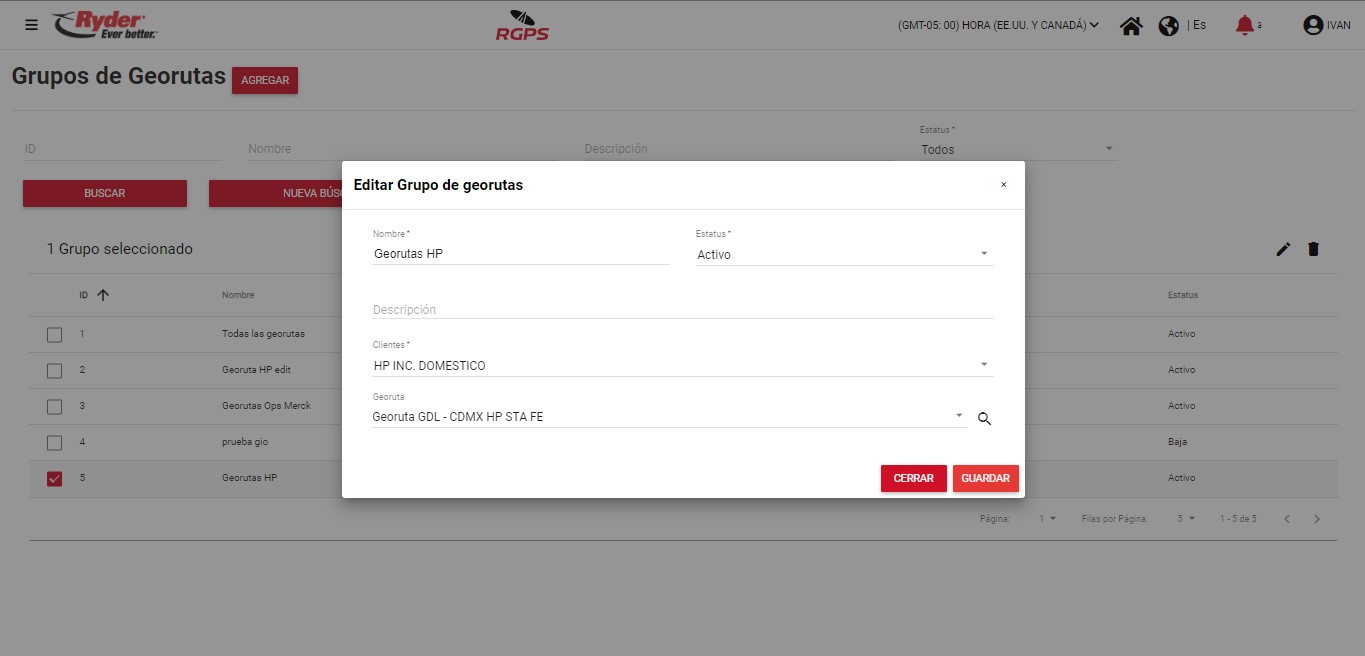The height and width of the screenshot is (656, 1365).
Task: Open the Clientes dropdown
Action: tap(983, 365)
